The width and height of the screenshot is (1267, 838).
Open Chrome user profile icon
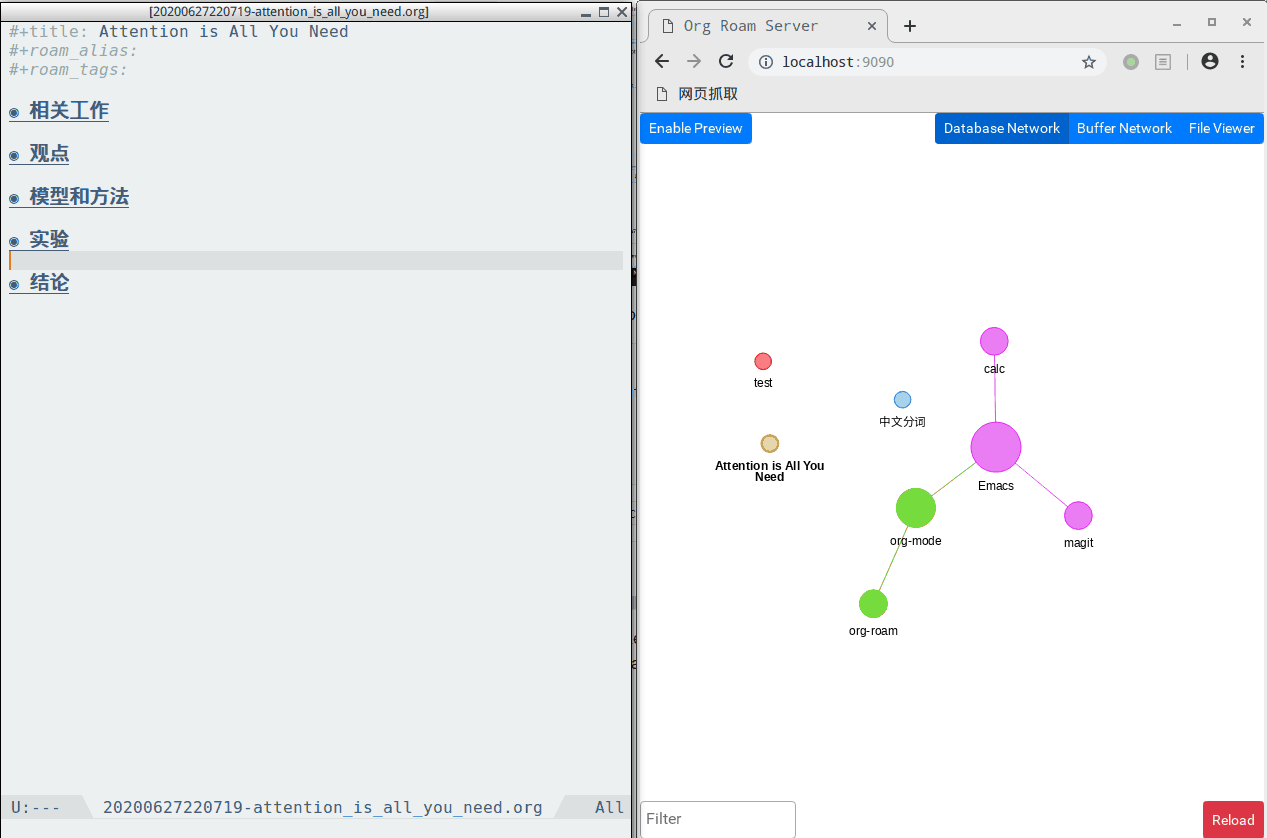click(1210, 62)
